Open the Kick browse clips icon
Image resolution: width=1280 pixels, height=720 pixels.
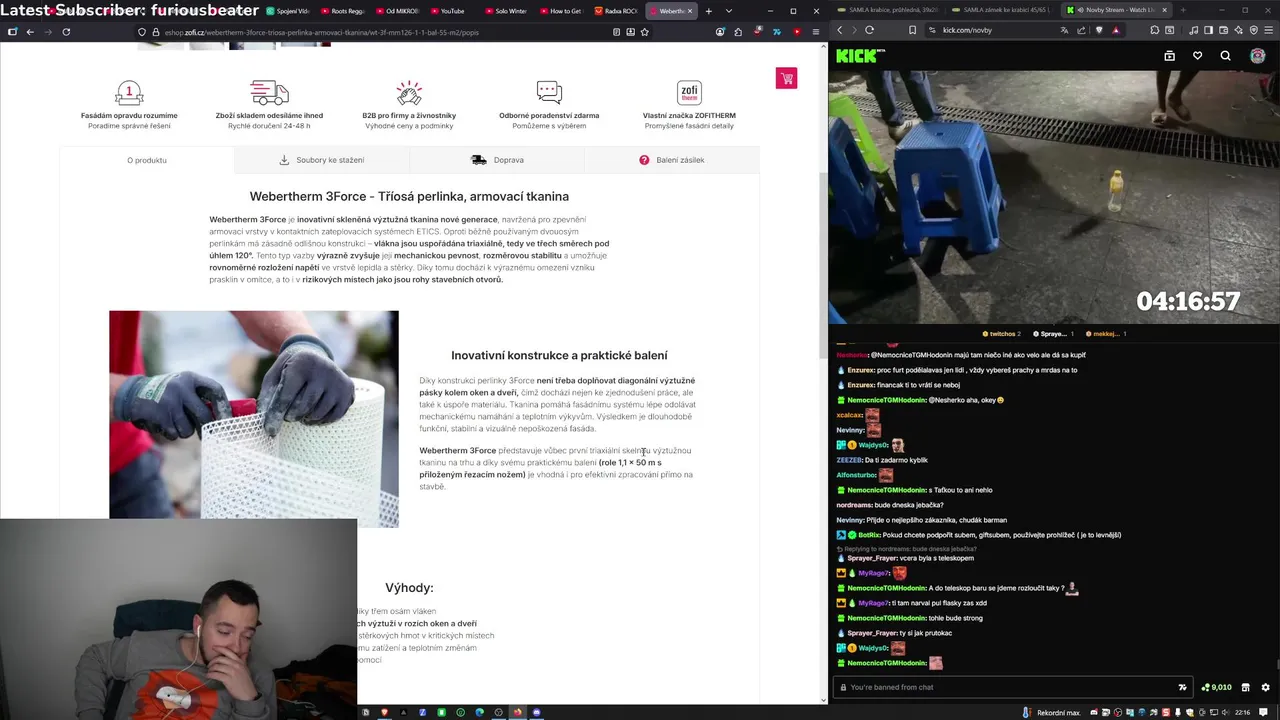pos(1169,56)
